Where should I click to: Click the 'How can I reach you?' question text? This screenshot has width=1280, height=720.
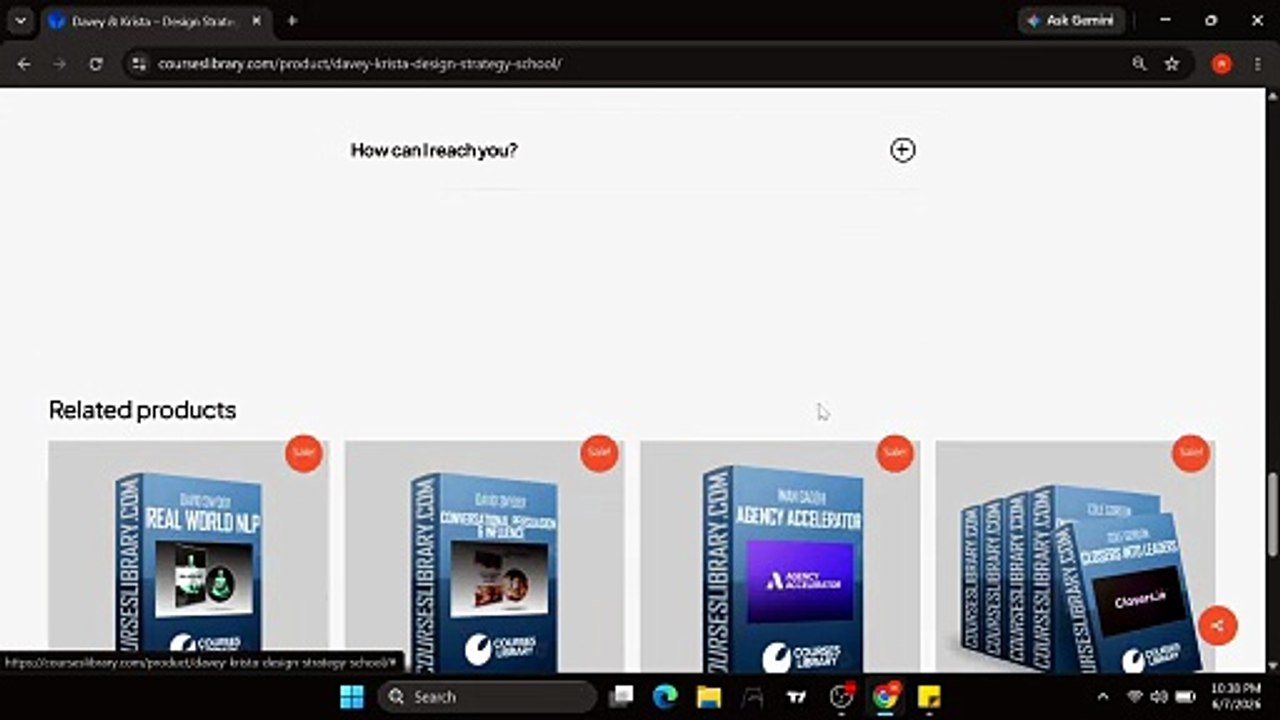pos(434,150)
